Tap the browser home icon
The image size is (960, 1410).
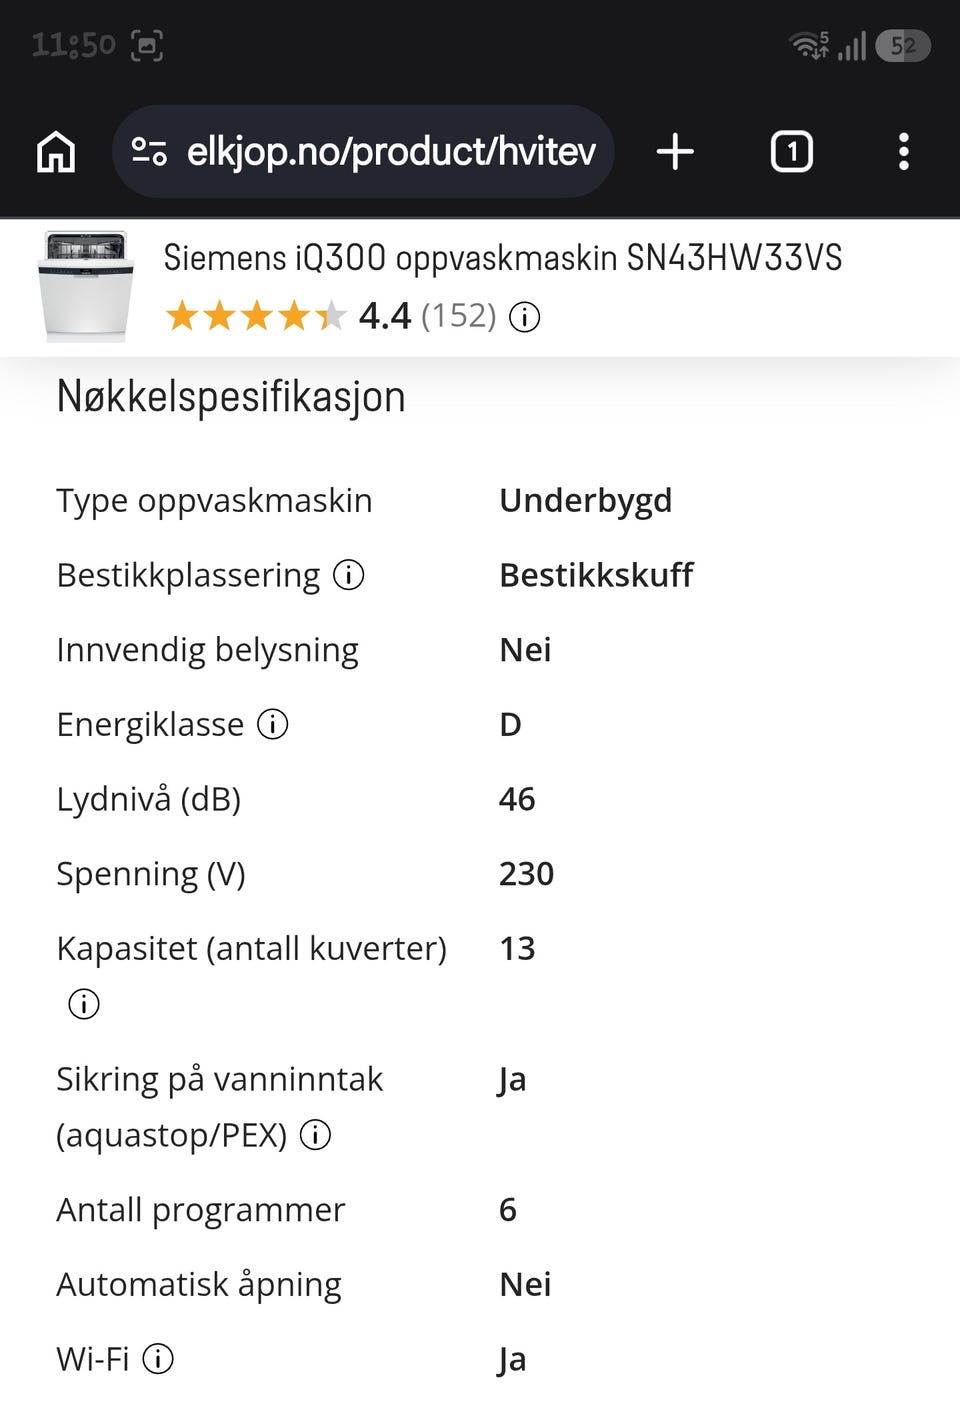56,152
